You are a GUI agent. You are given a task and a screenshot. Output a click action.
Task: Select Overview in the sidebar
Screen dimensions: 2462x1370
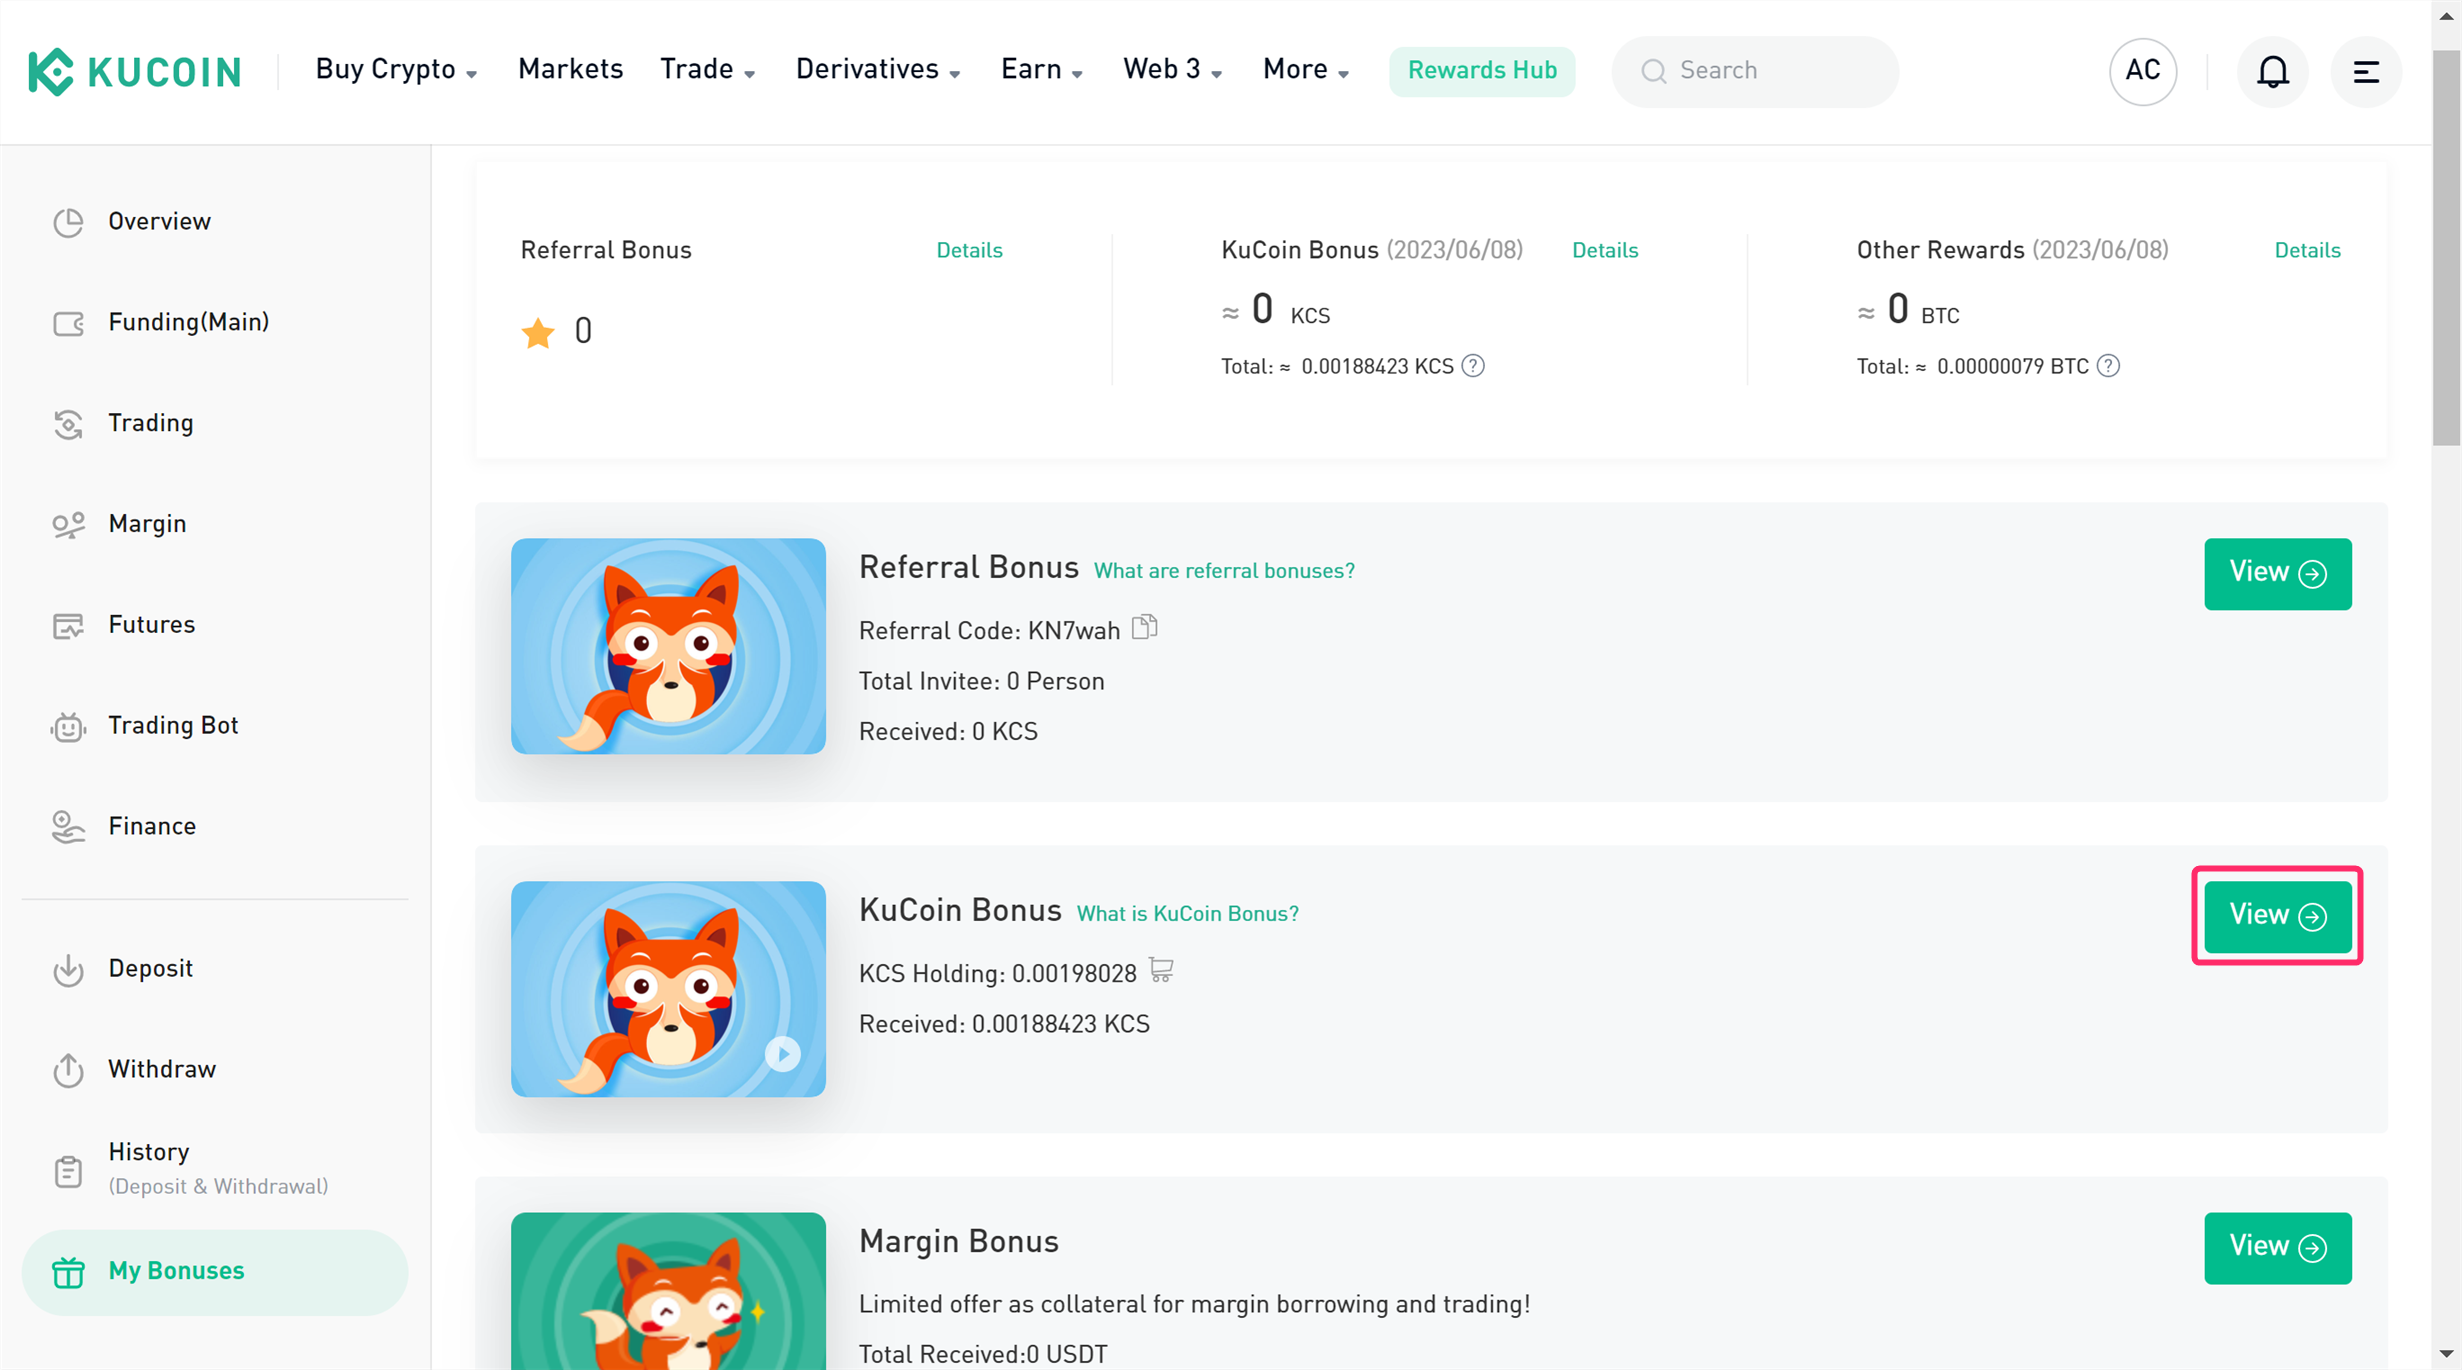[214, 222]
